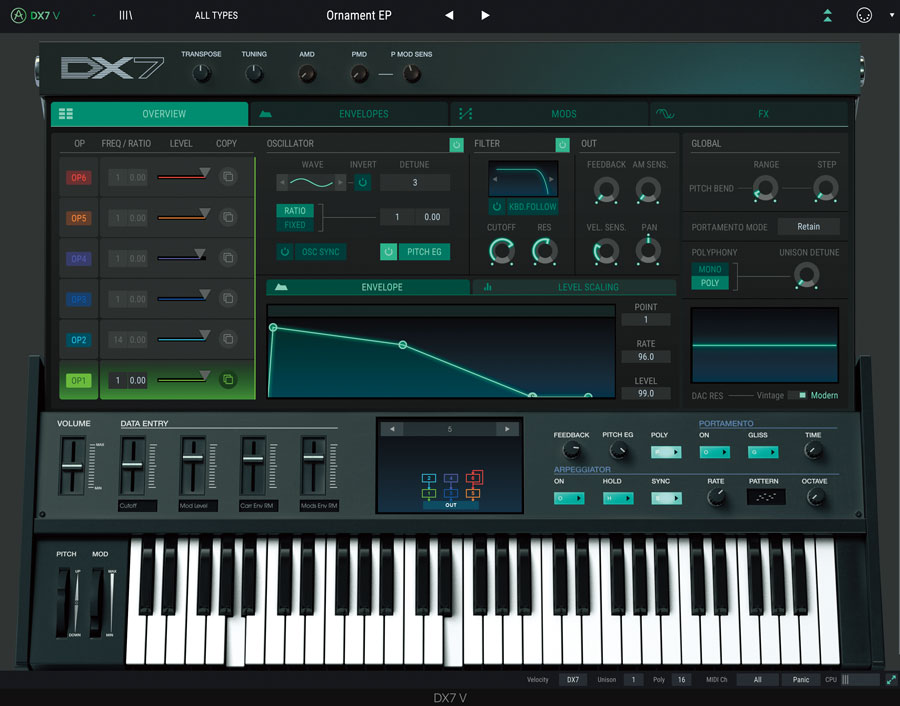Select next oscillator waveform arrow
900x706 pixels.
click(340, 183)
